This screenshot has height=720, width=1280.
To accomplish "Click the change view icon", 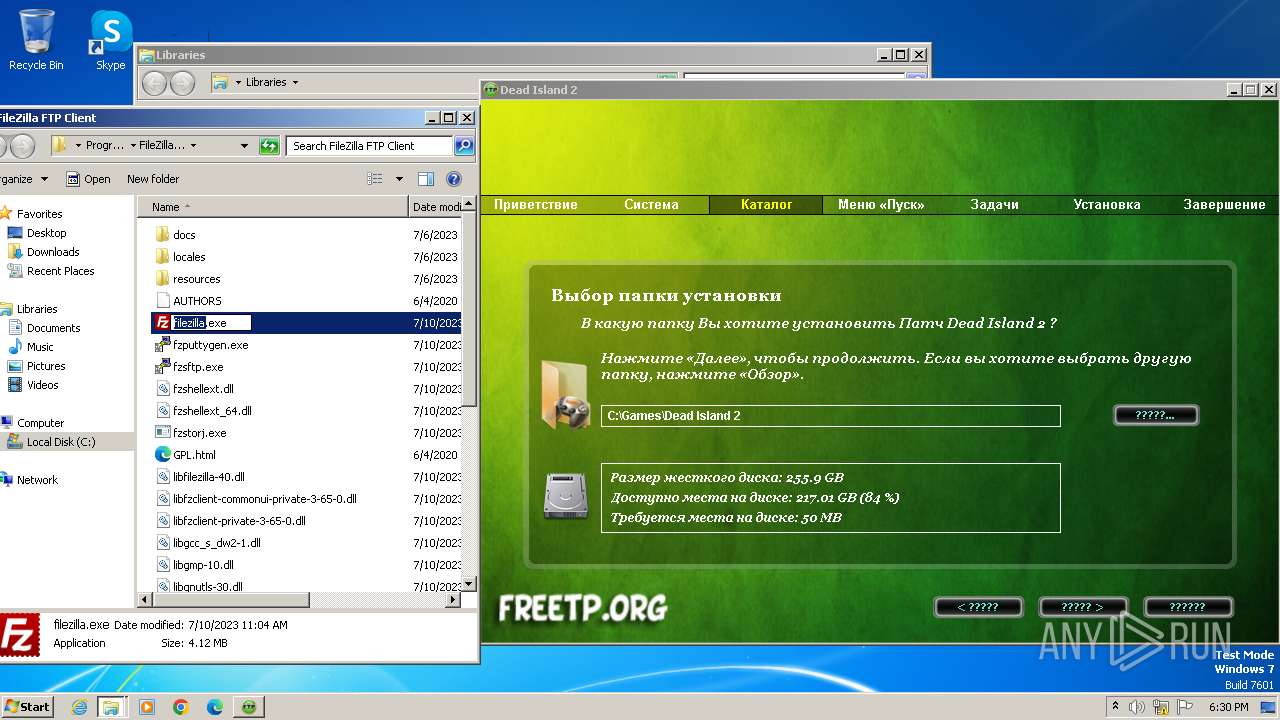I will click(x=375, y=179).
